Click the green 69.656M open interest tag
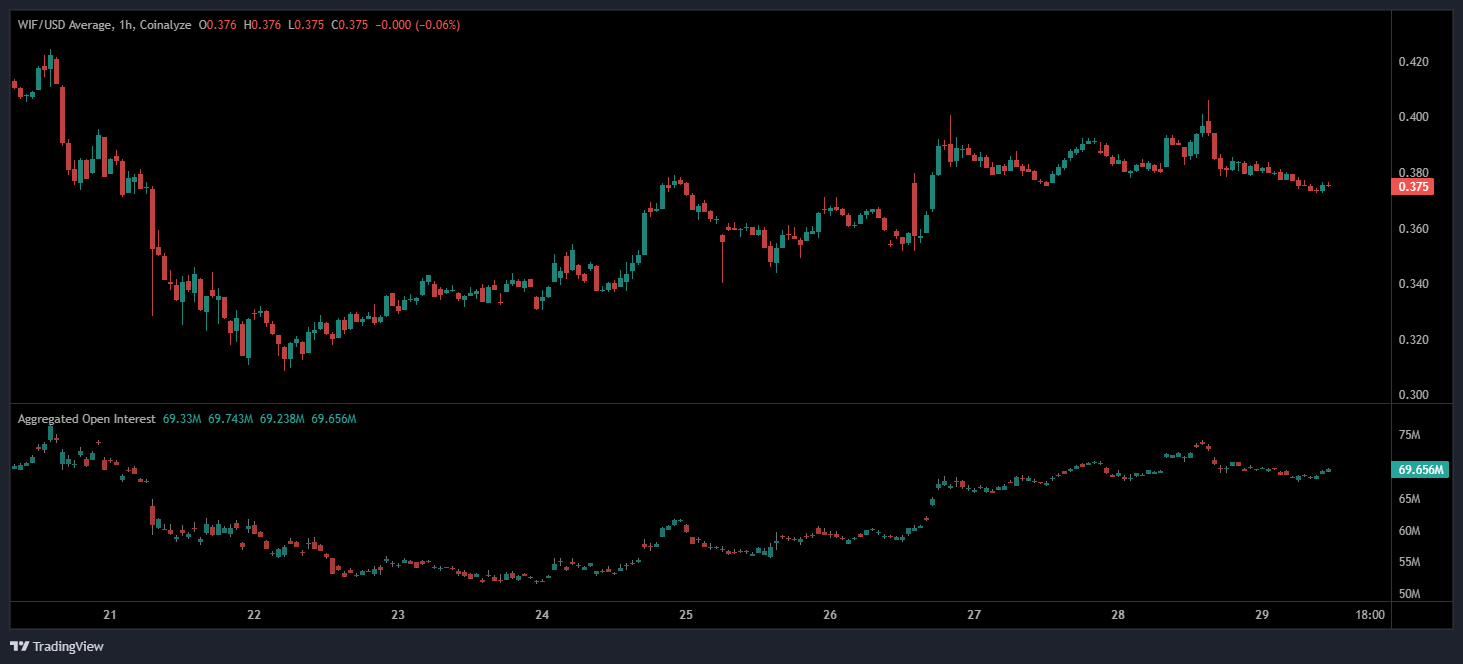This screenshot has width=1463, height=664. click(1419, 469)
